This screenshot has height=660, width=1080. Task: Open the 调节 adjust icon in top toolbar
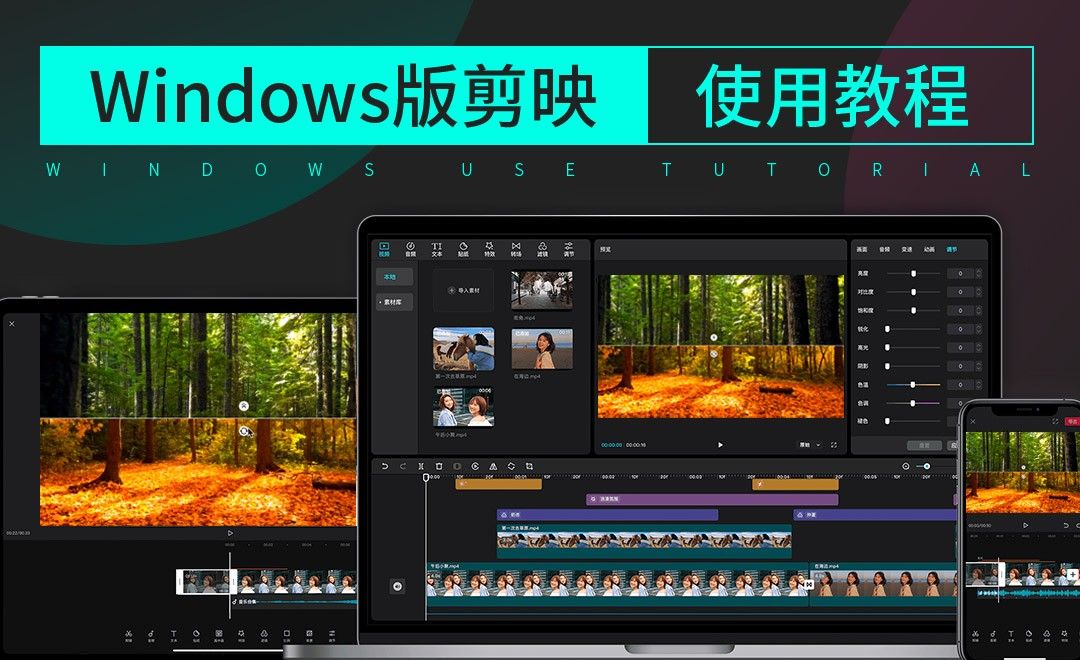click(x=569, y=249)
